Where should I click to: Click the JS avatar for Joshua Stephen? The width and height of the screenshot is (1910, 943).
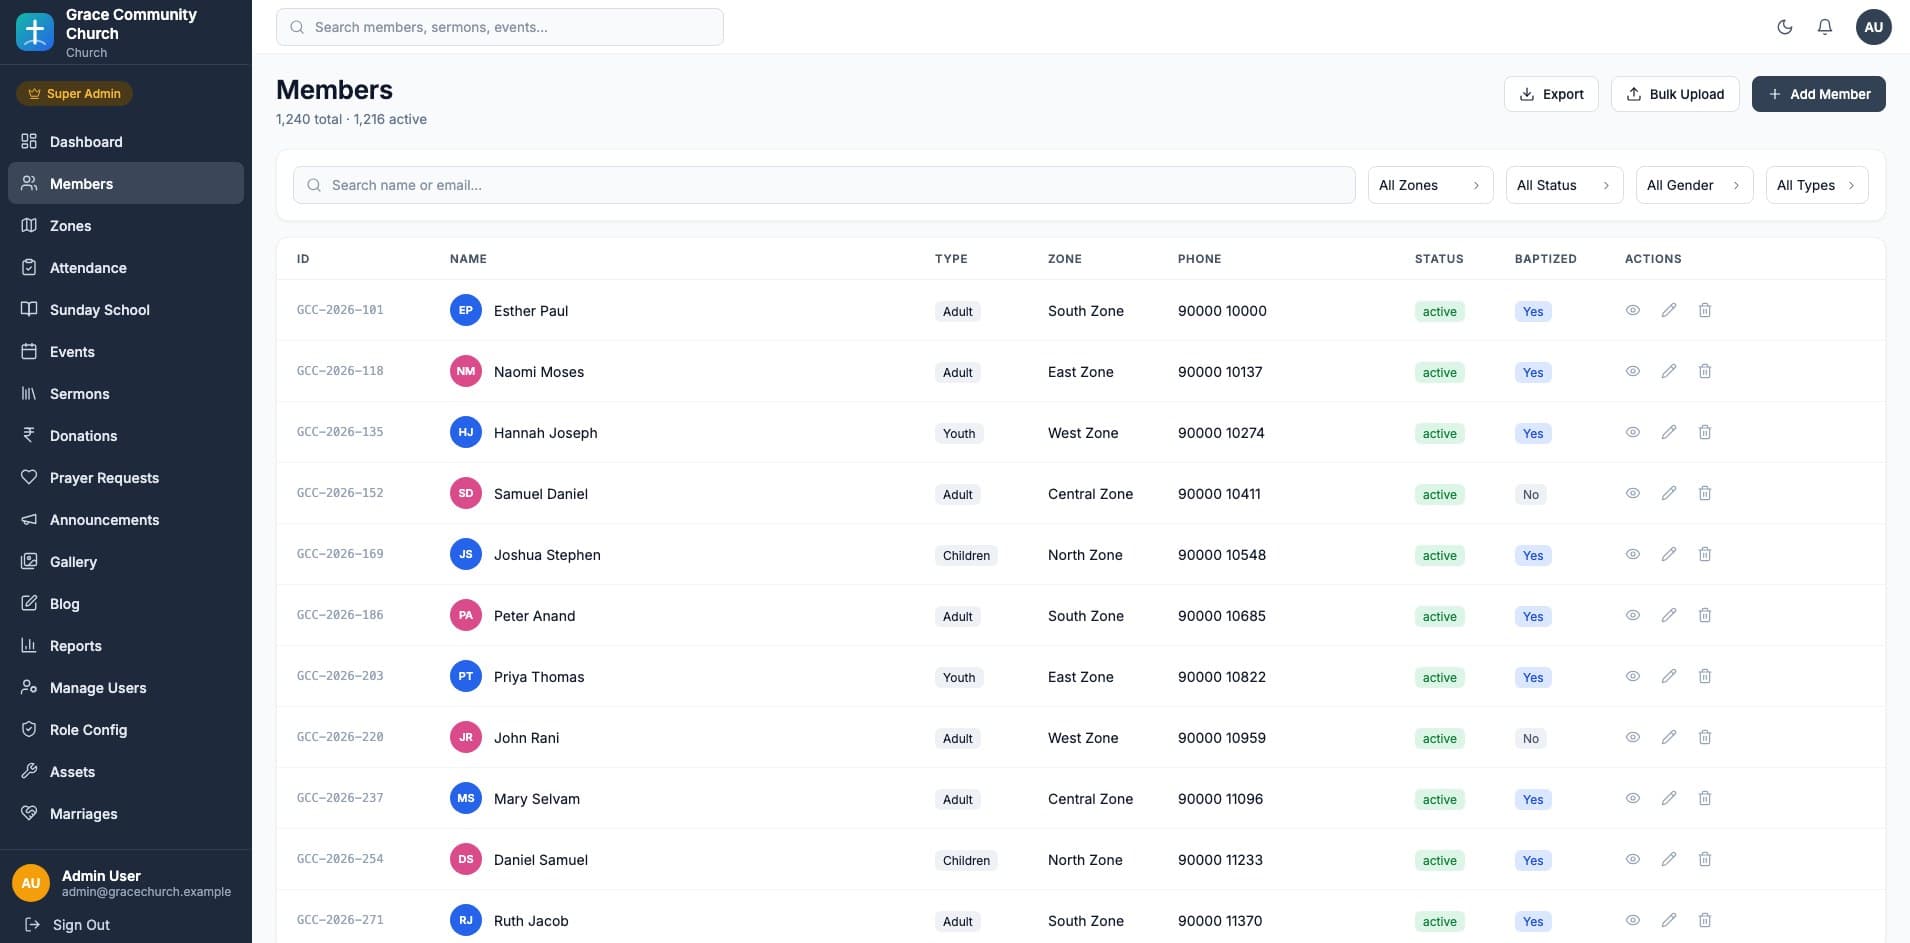[466, 554]
